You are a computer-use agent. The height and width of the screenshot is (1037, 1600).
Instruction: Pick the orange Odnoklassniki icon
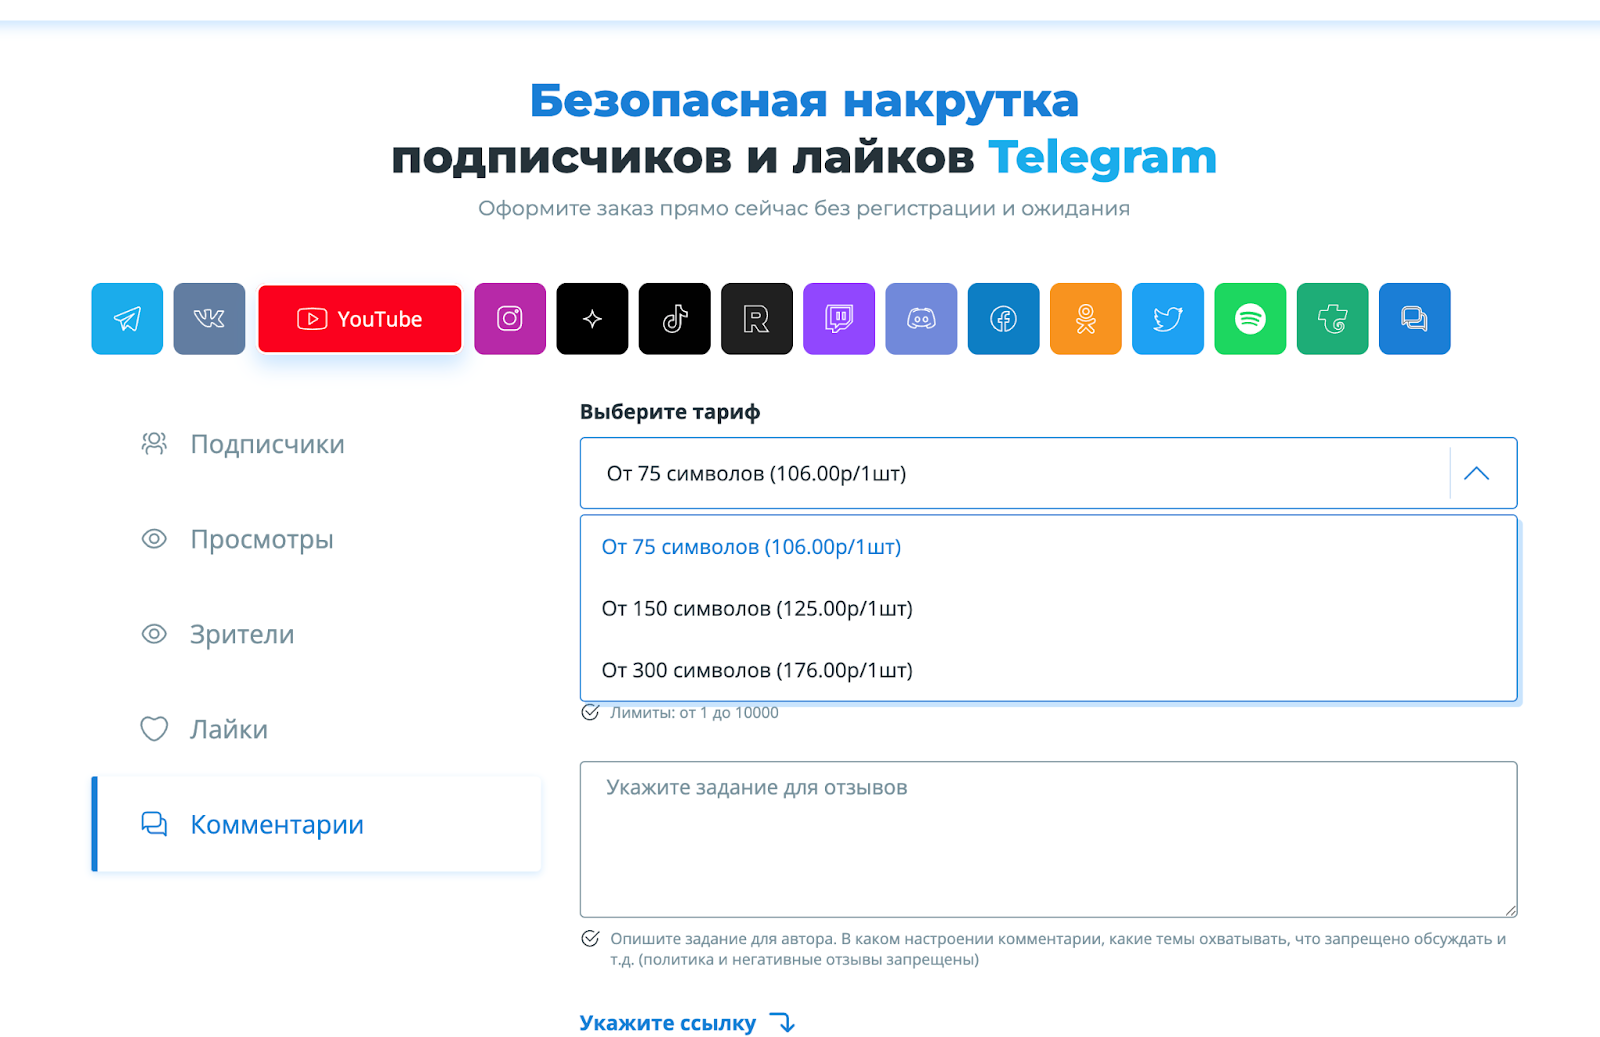(1086, 319)
